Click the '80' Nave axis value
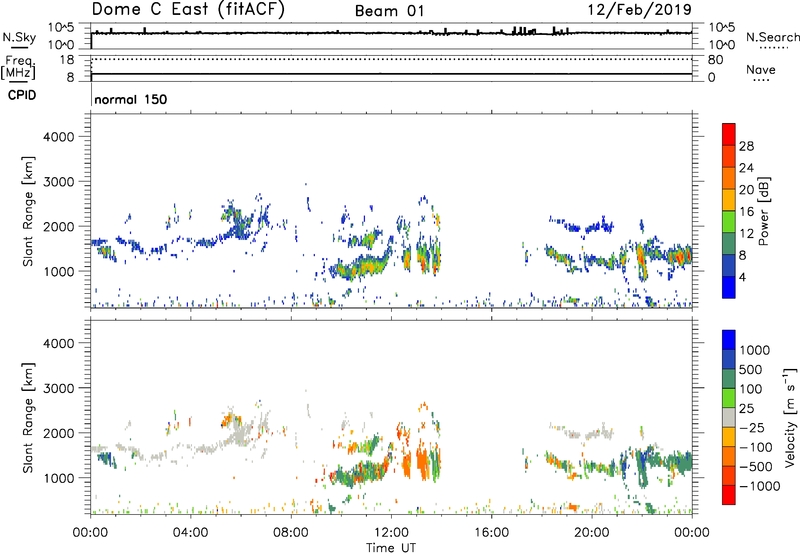Viewport: 800px width, 554px height. pos(715,60)
